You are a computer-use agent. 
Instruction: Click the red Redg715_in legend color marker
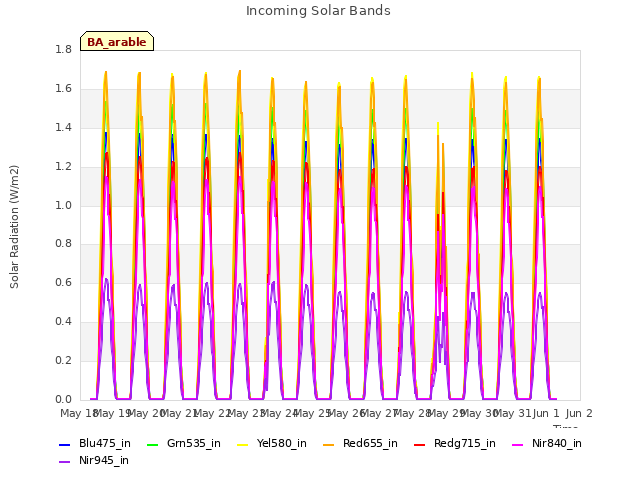tap(420, 444)
